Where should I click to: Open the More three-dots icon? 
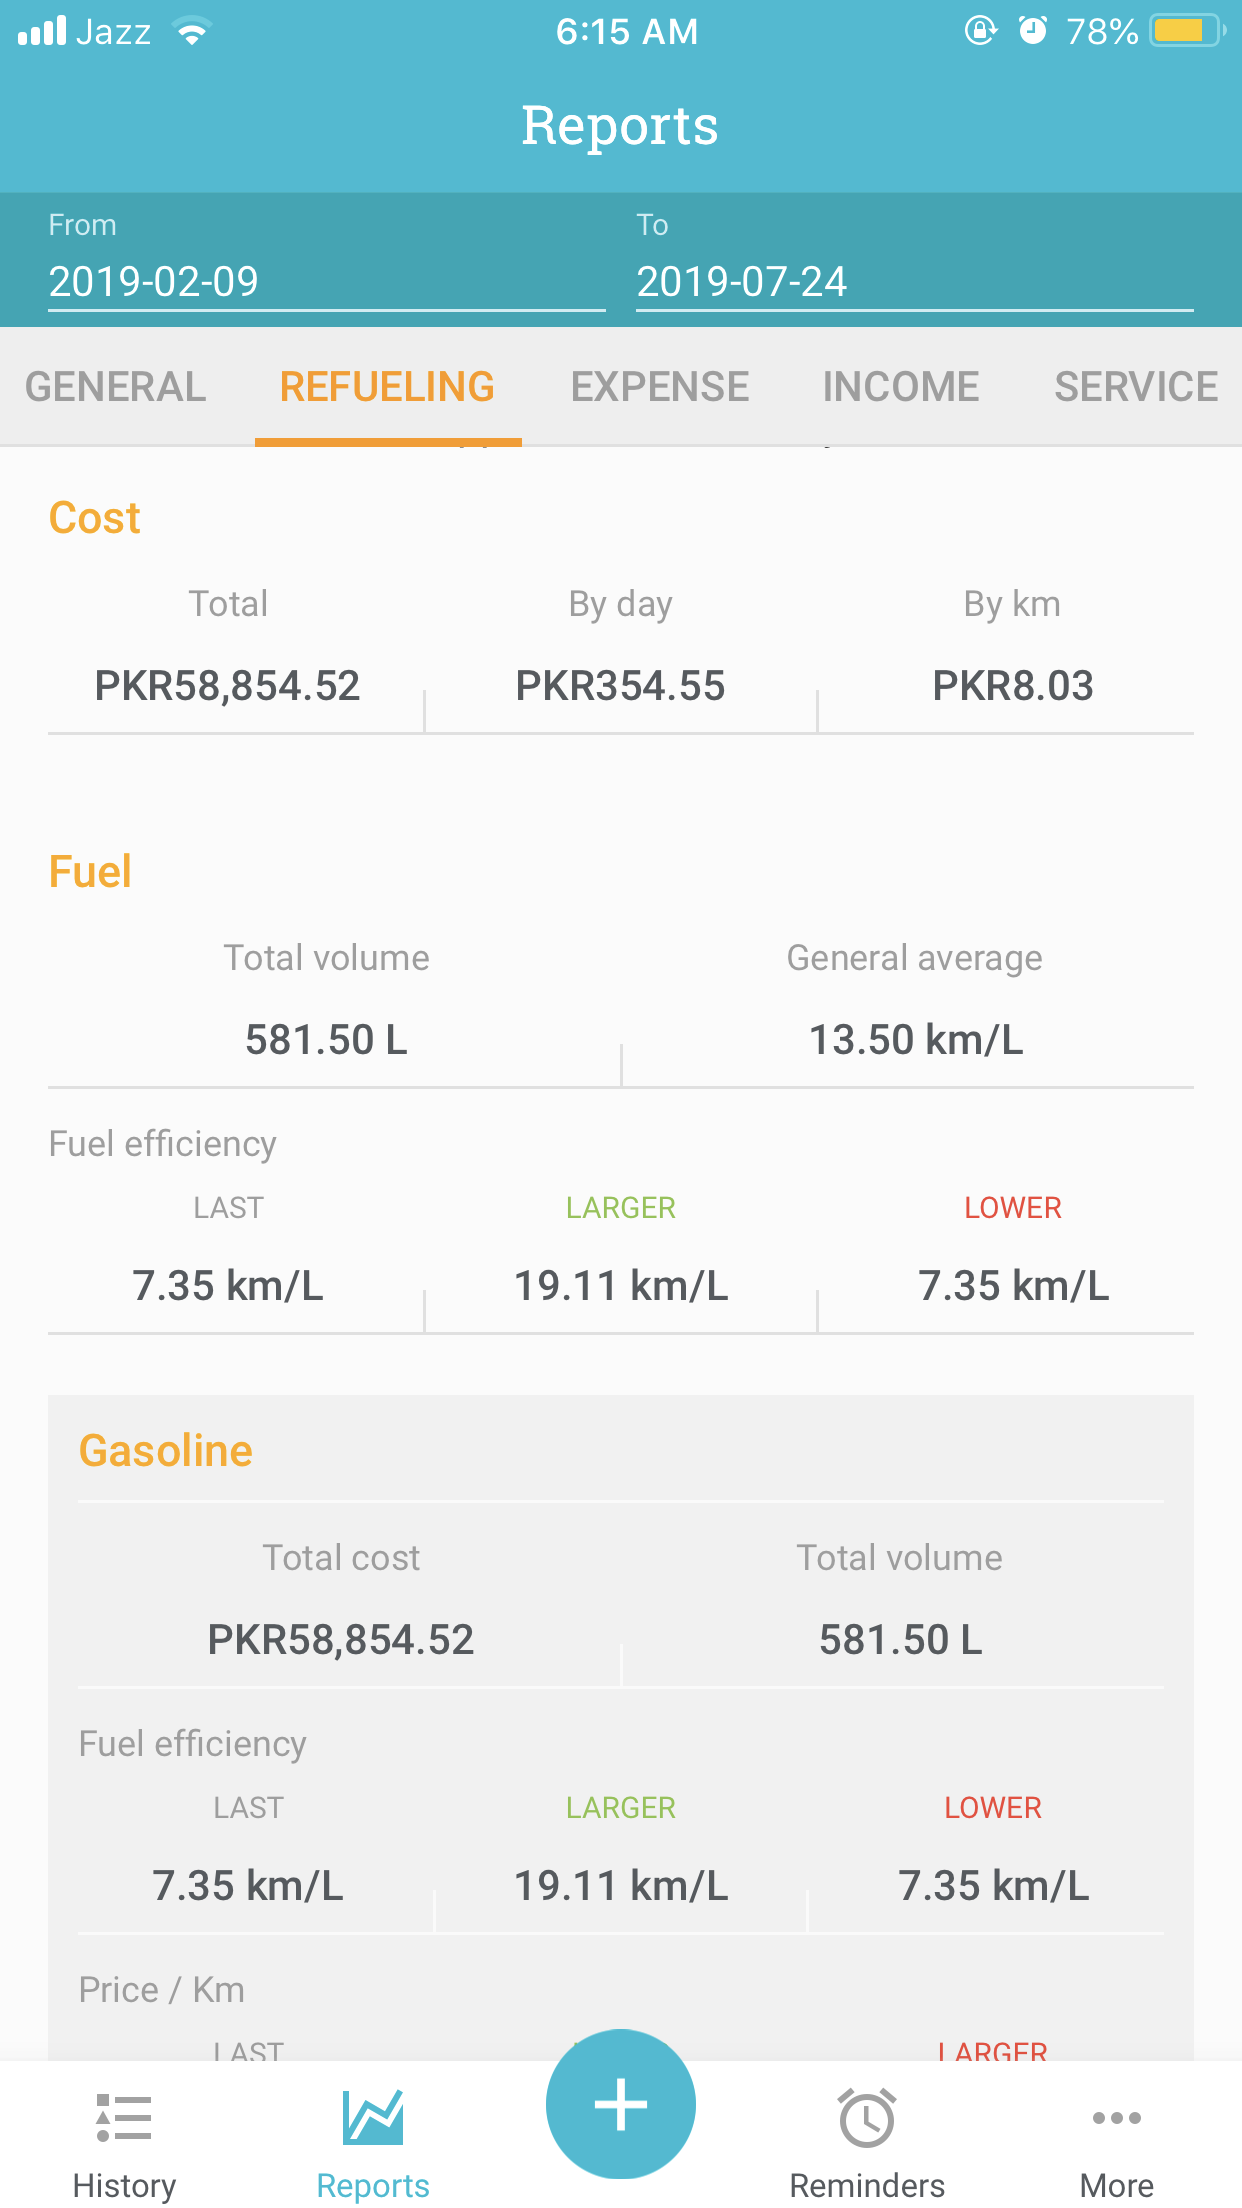[1117, 2118]
